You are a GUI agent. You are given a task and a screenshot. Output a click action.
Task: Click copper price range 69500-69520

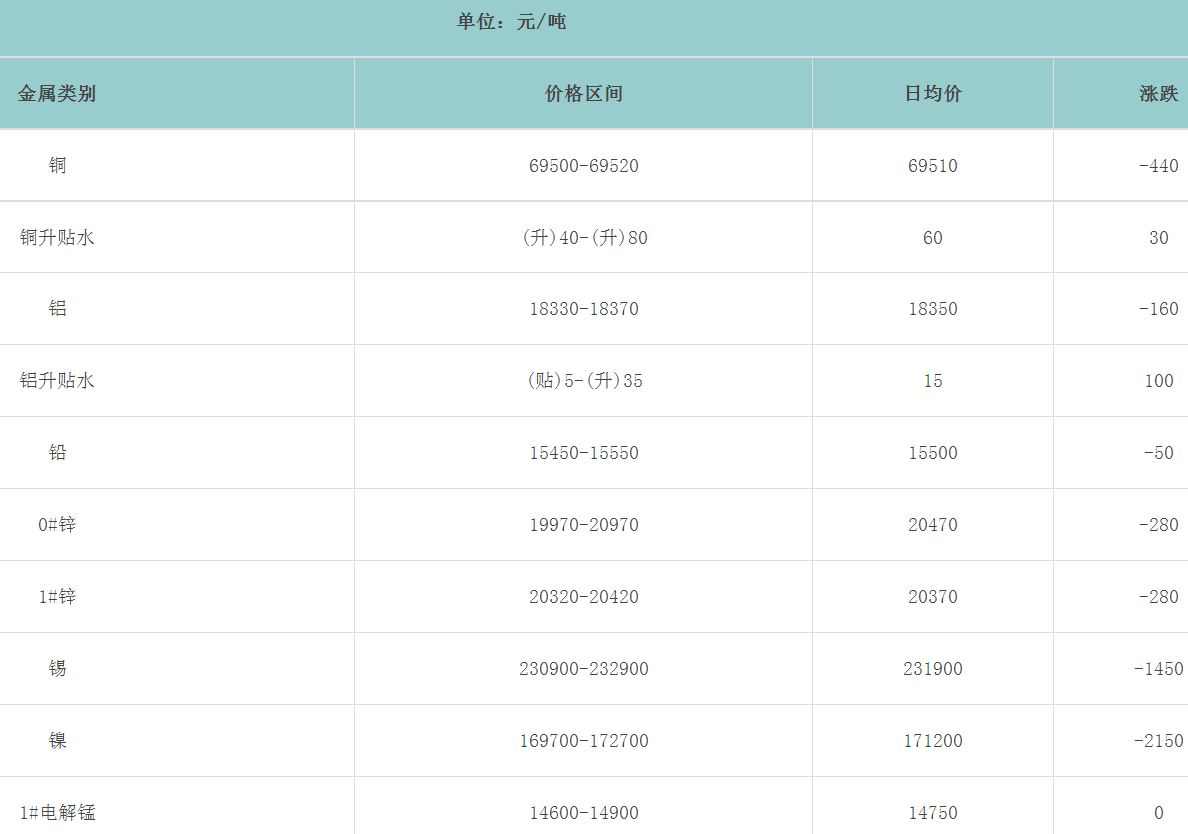pyautogui.click(x=584, y=166)
